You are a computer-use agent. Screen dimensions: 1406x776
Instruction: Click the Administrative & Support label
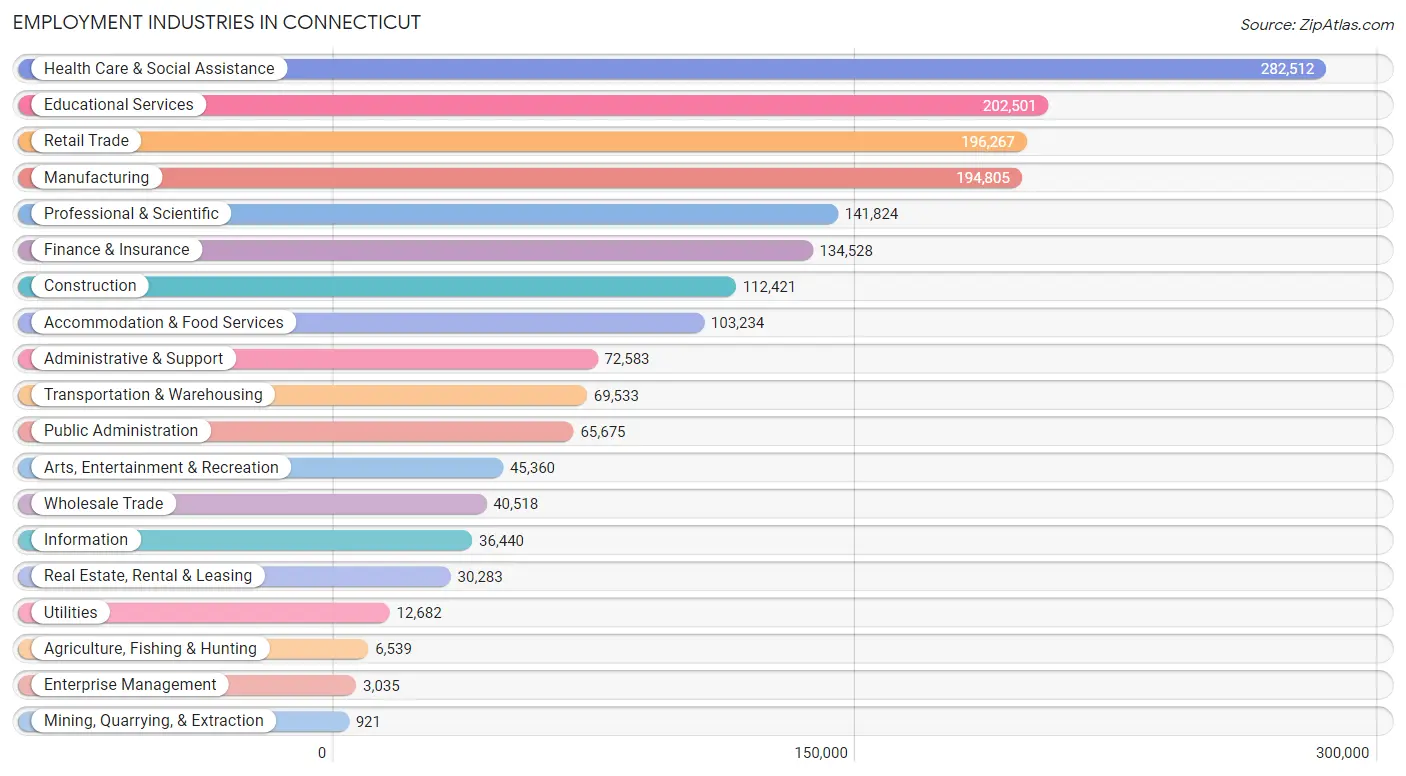pyautogui.click(x=134, y=359)
